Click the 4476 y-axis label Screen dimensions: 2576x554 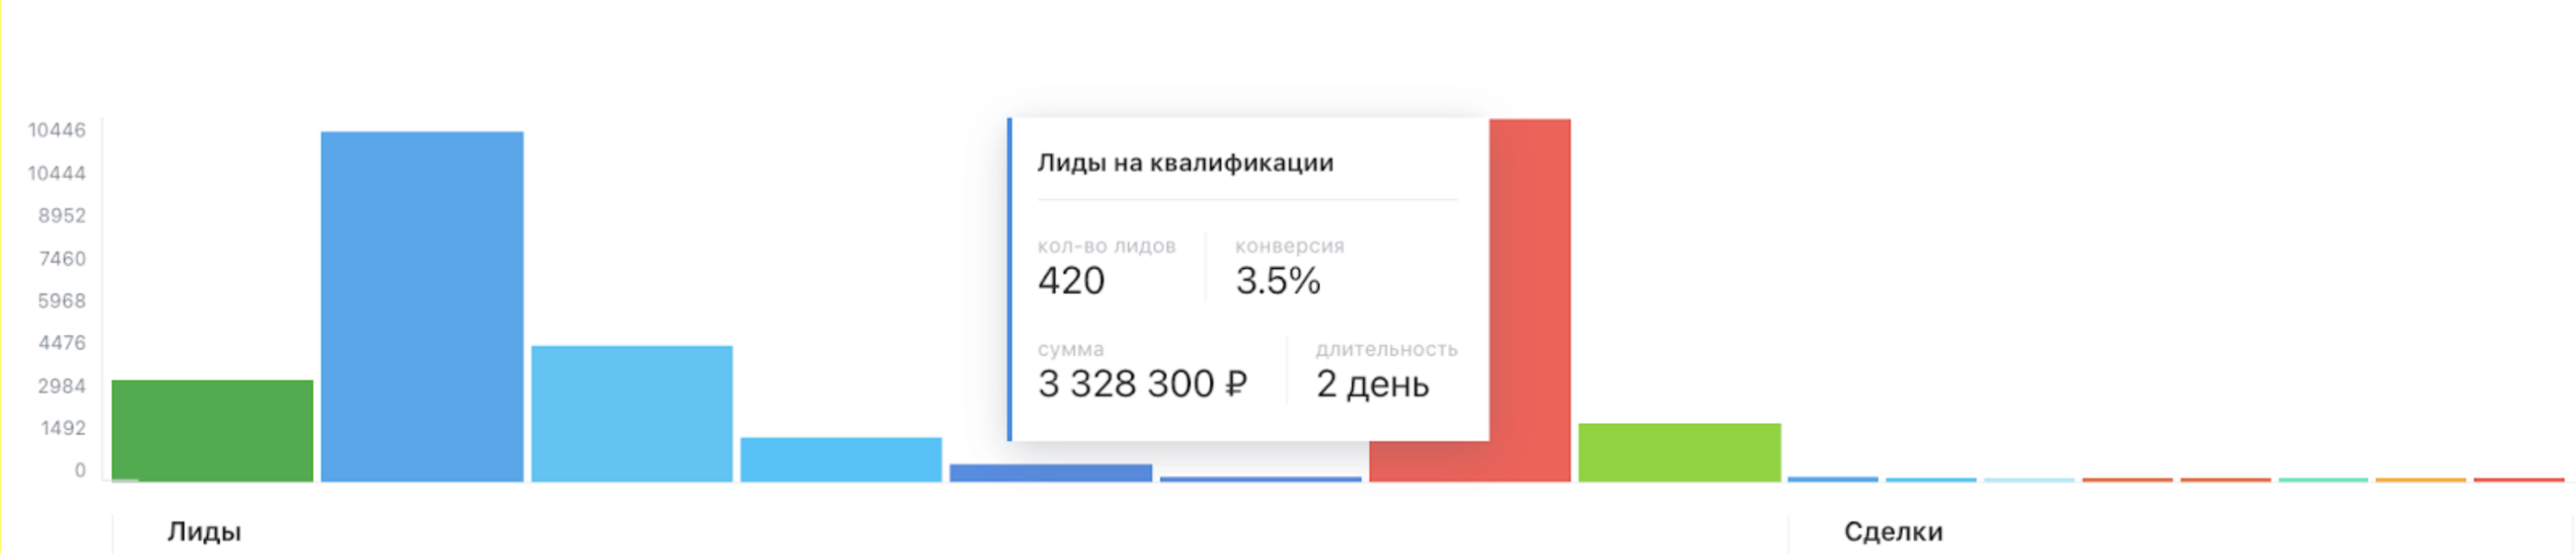point(62,343)
